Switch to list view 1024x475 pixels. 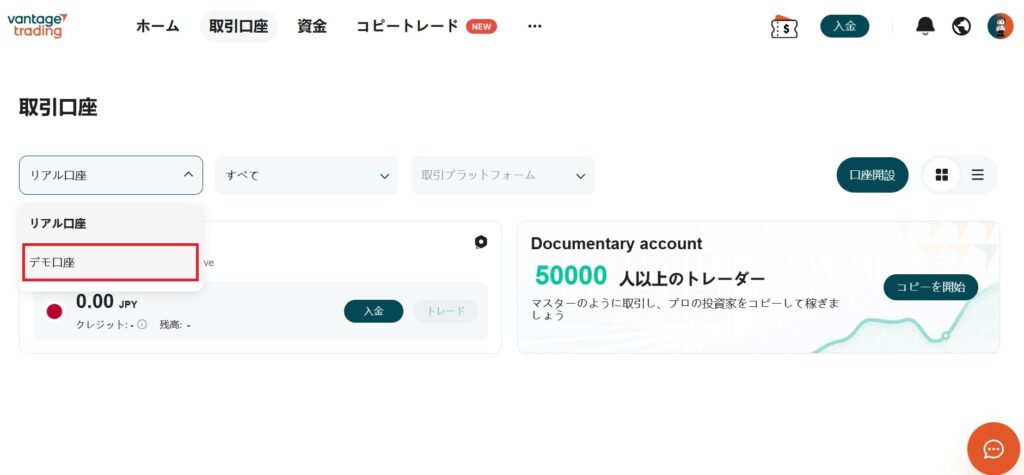(x=977, y=175)
